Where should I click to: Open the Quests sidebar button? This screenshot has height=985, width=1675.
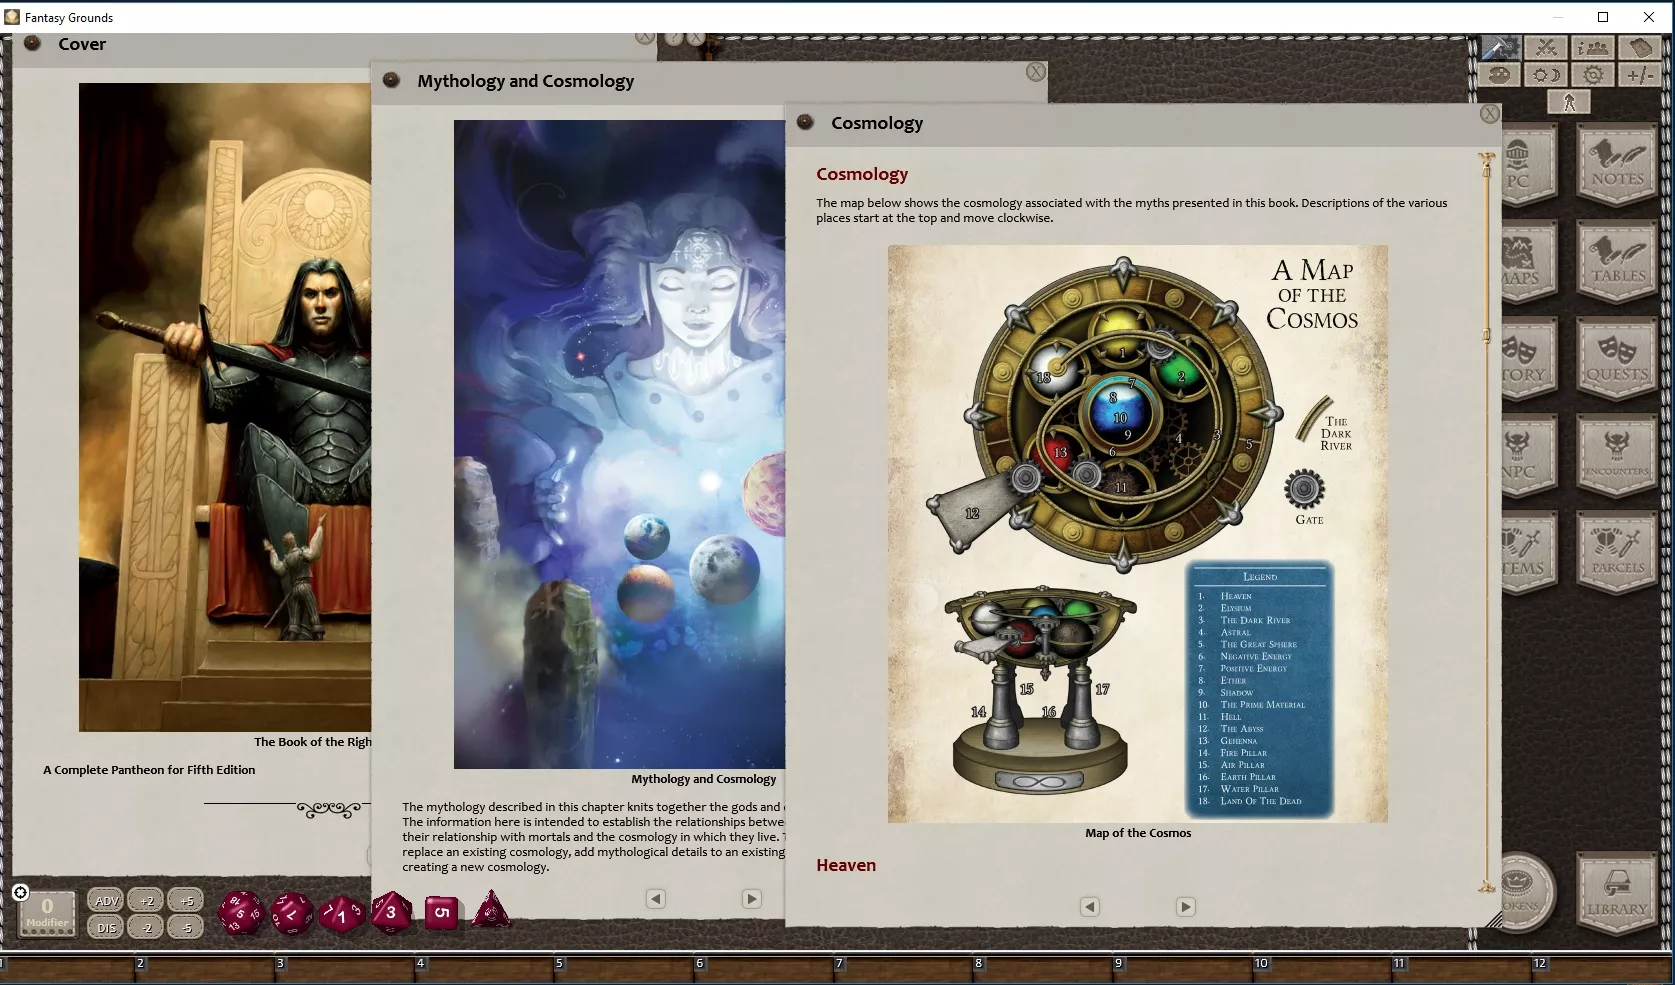(1617, 360)
